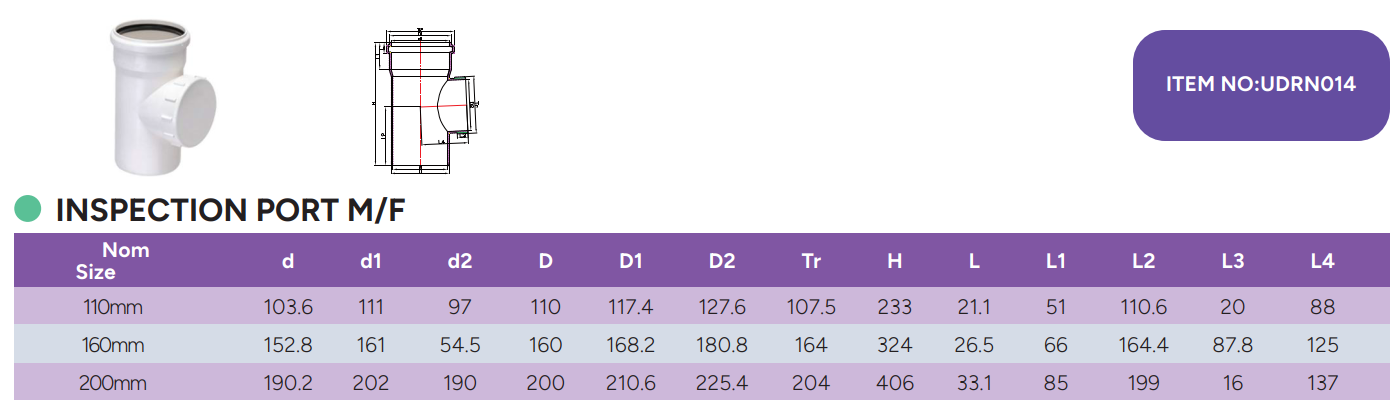Click the 87.8 value in the L3 column

(1233, 346)
